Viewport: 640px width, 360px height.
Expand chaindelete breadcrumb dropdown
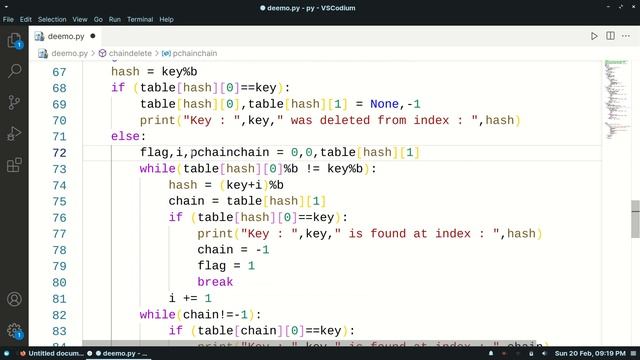point(130,53)
